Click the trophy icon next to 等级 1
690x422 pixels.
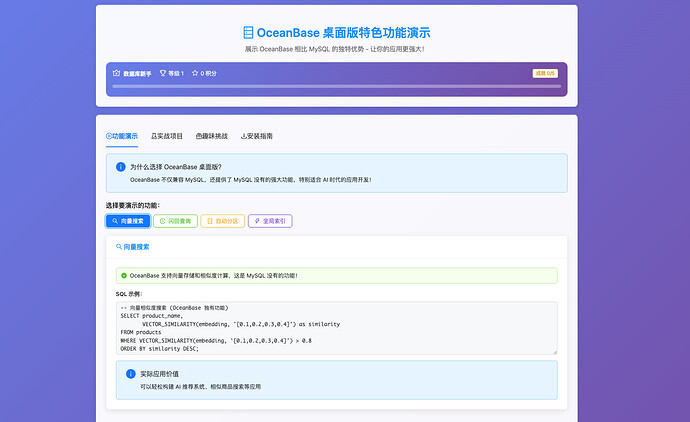(163, 73)
